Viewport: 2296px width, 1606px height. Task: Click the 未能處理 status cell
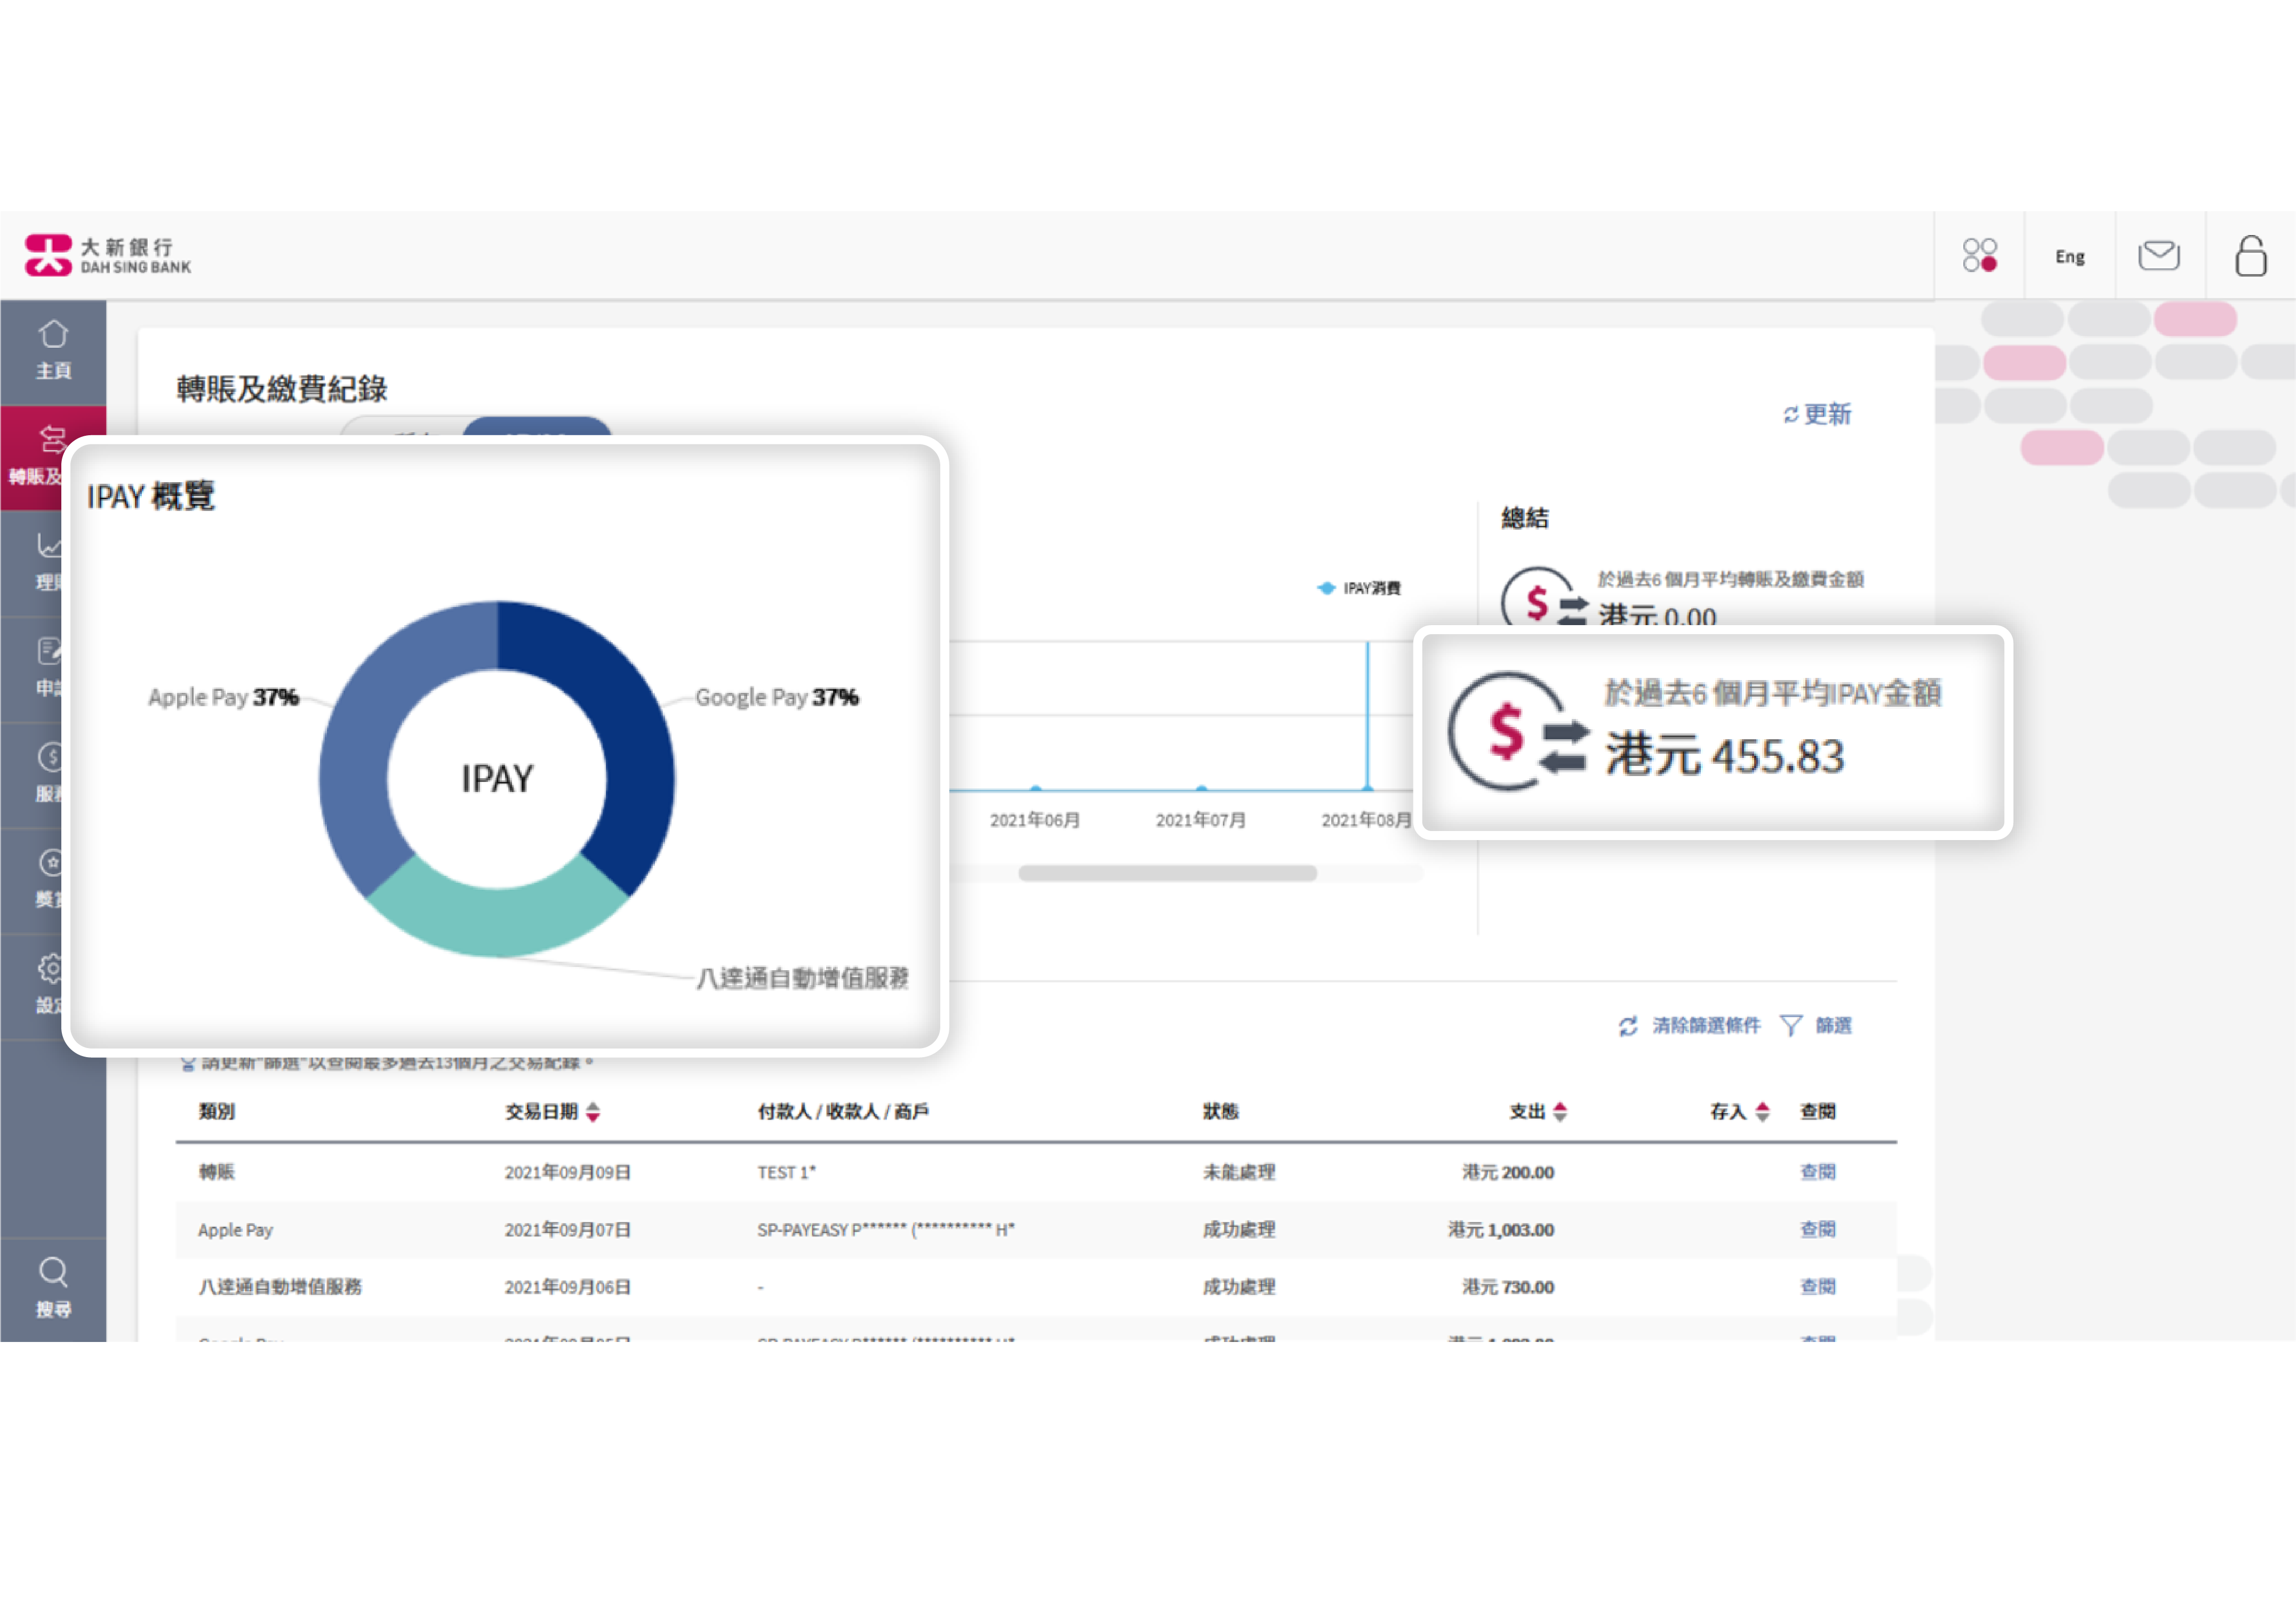(1238, 1172)
